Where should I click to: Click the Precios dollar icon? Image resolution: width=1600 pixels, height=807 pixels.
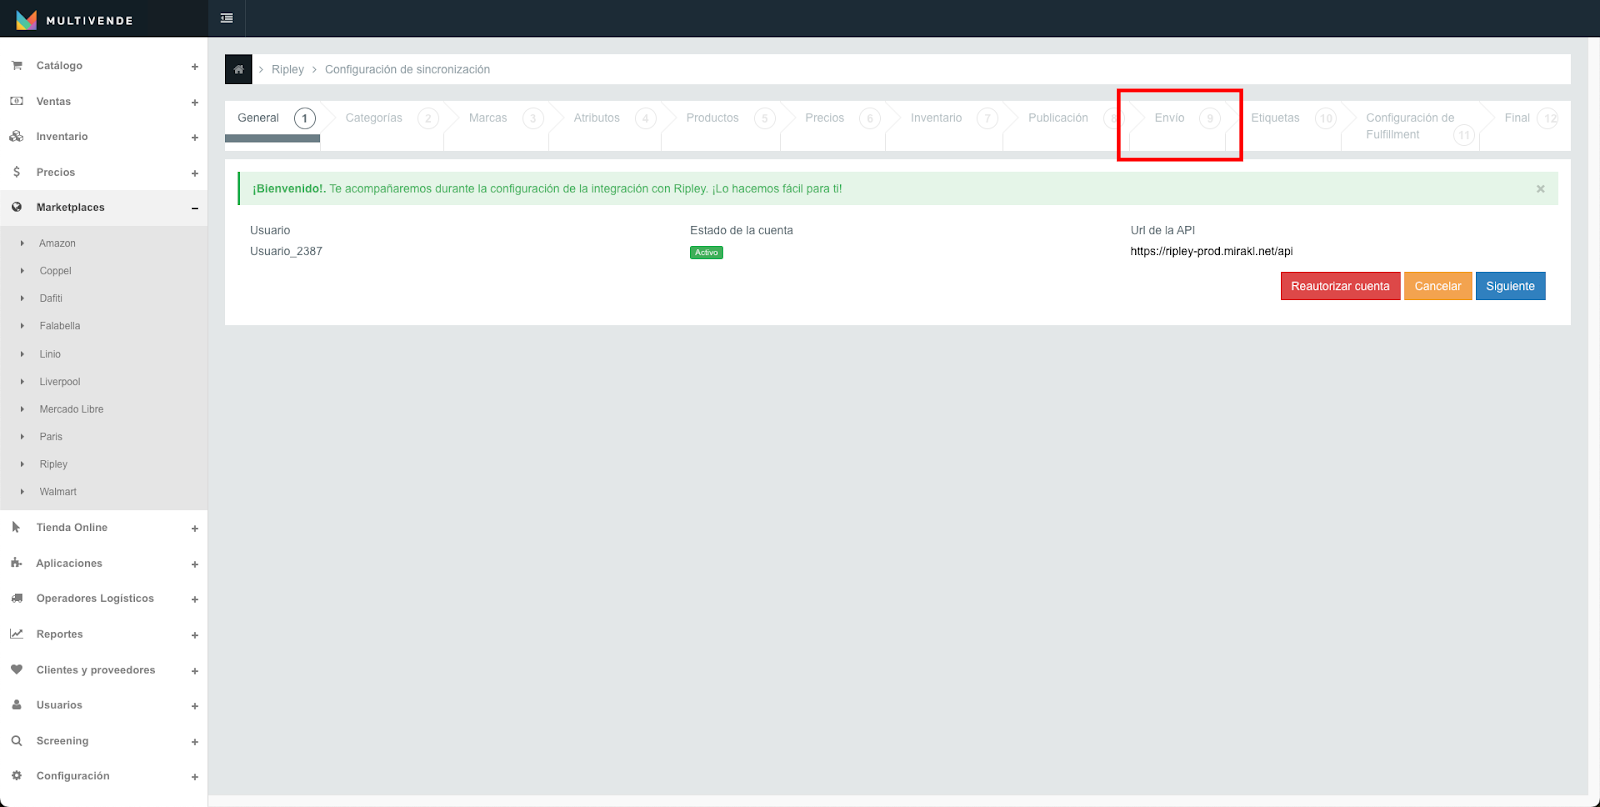17,172
